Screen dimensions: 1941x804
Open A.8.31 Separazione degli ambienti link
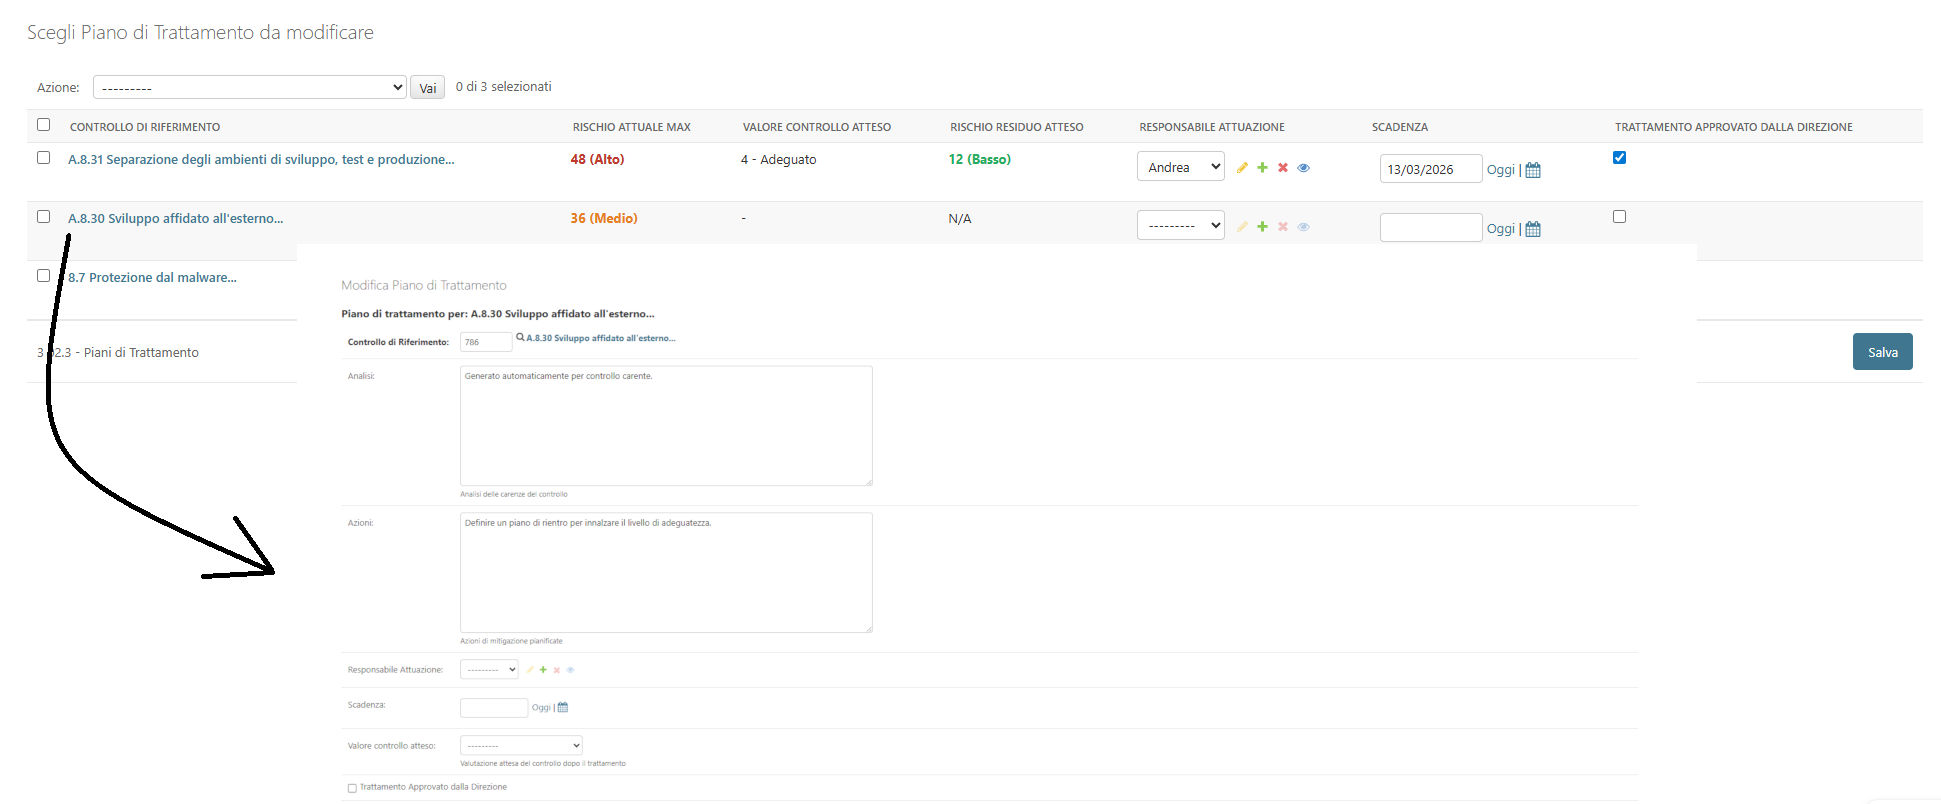[x=261, y=160]
